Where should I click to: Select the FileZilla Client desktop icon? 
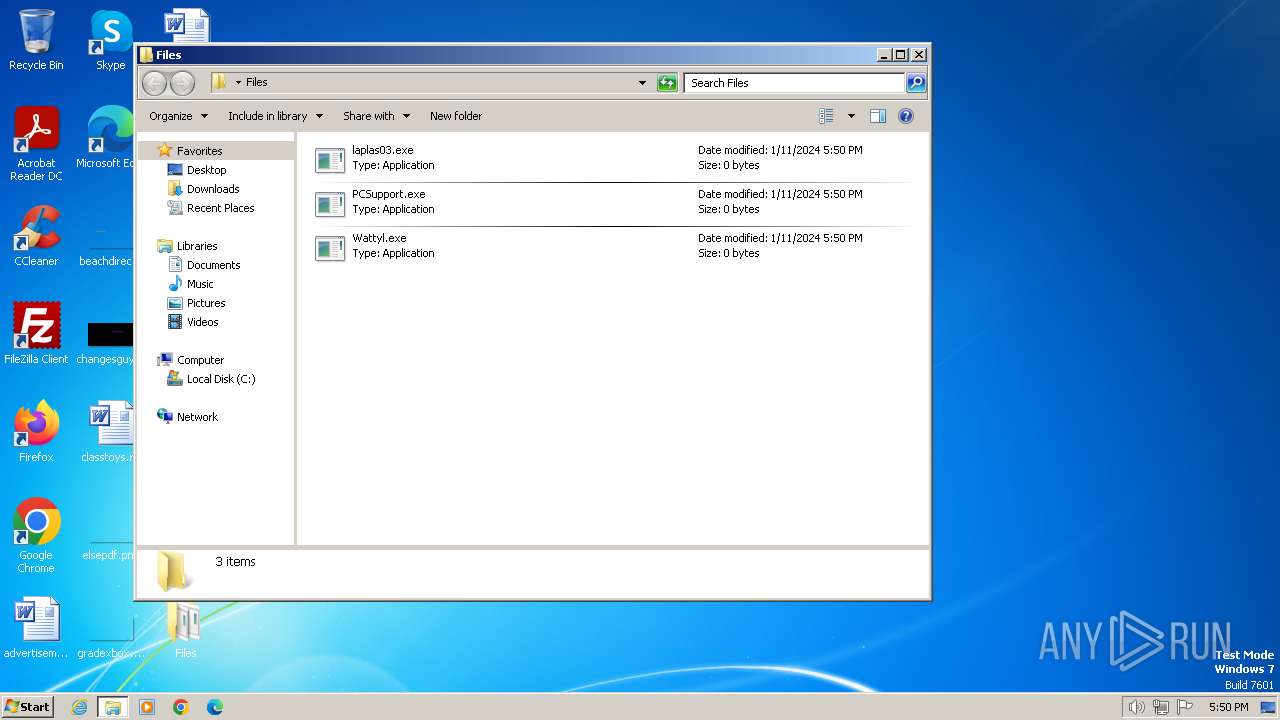tap(36, 334)
